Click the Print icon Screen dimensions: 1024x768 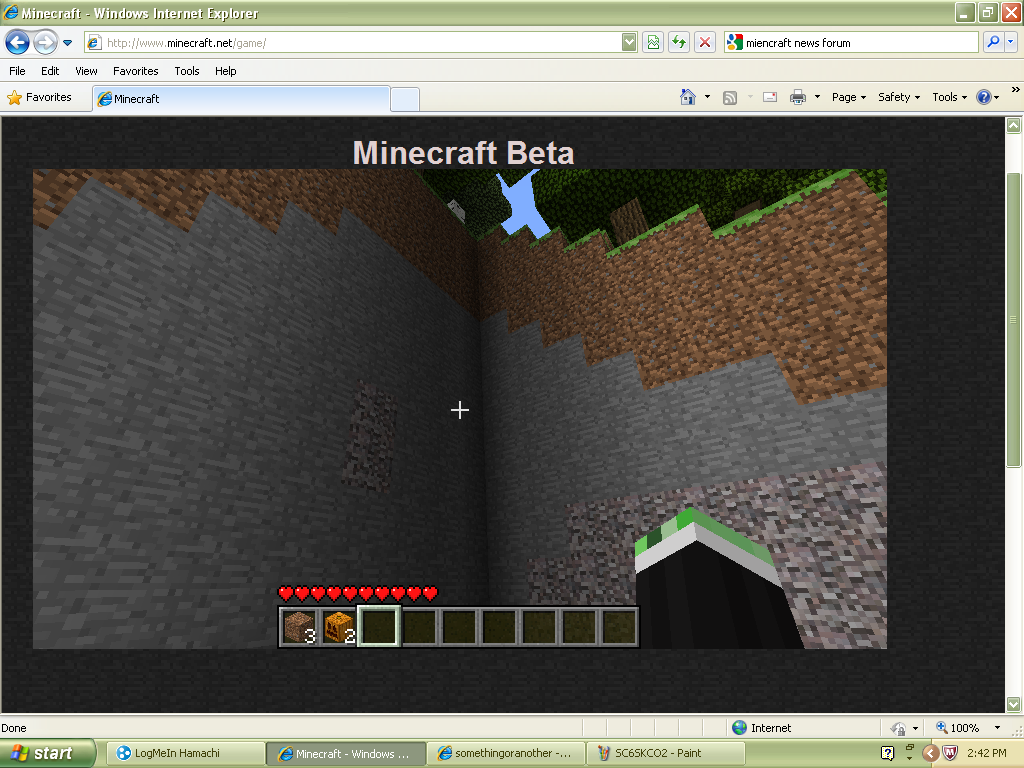click(x=798, y=97)
